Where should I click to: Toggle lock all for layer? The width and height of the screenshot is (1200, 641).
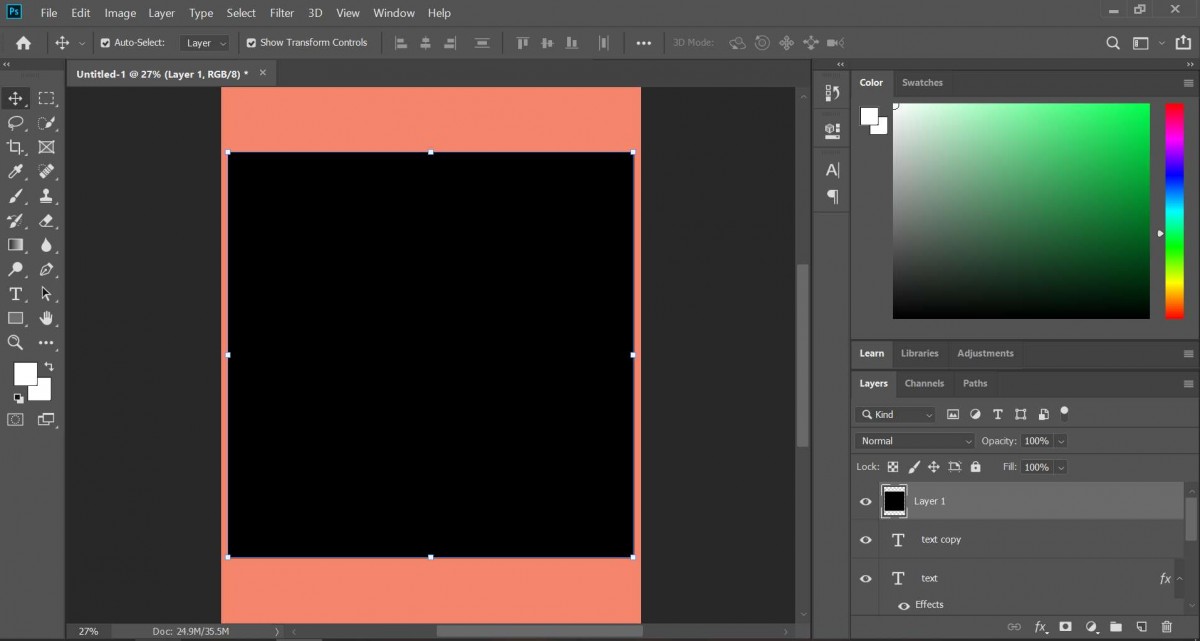tap(976, 467)
